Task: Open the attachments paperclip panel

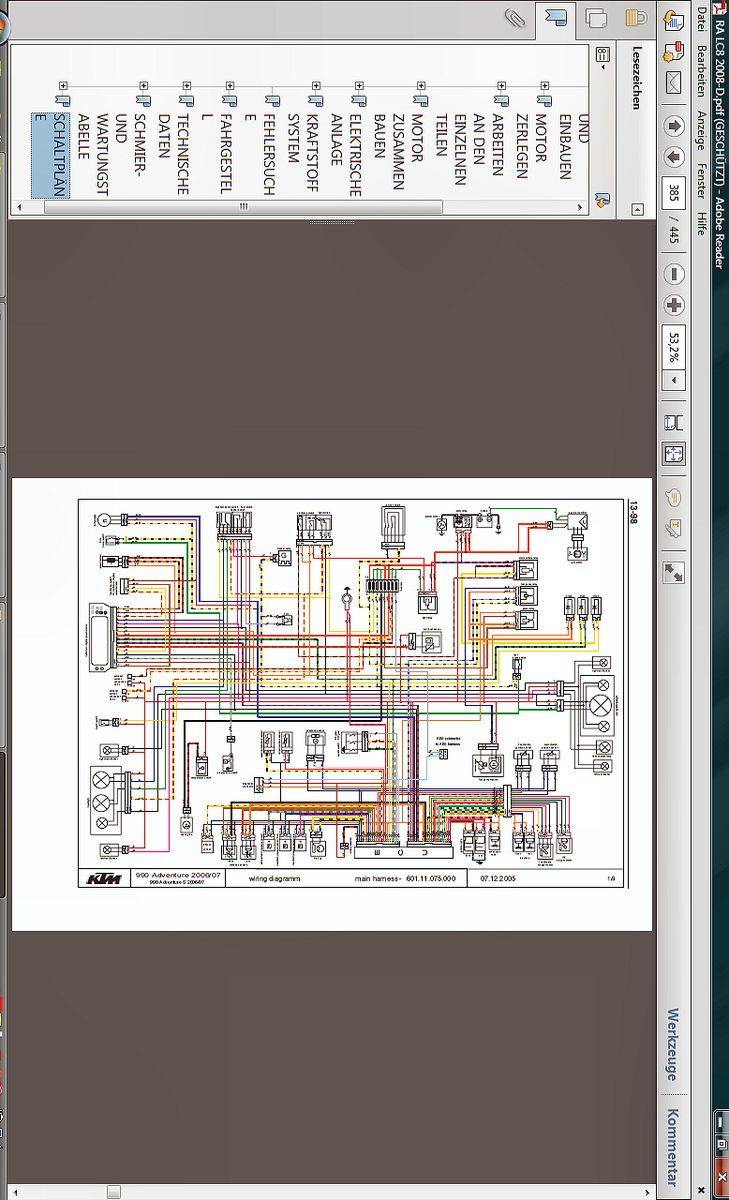Action: 515,17
